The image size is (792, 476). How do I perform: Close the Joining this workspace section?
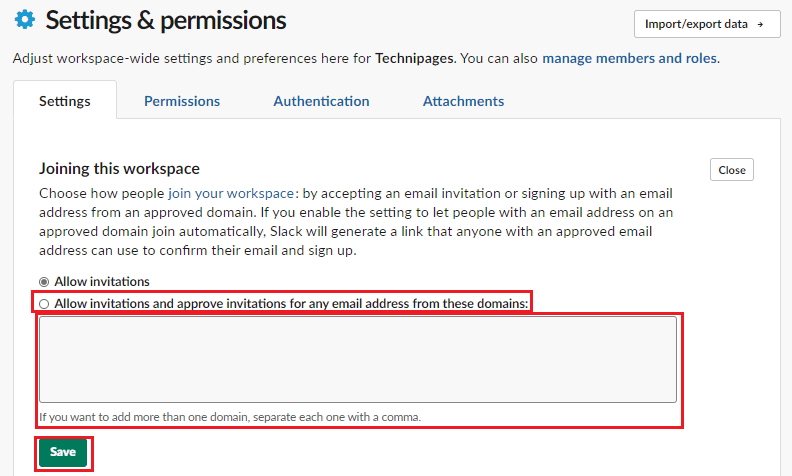pyautogui.click(x=731, y=170)
